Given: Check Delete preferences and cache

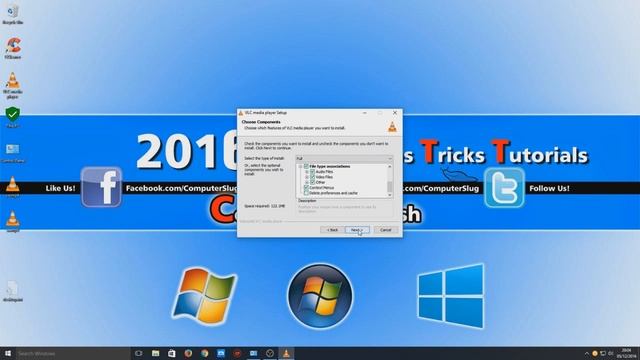Looking at the screenshot, I should (x=306, y=193).
